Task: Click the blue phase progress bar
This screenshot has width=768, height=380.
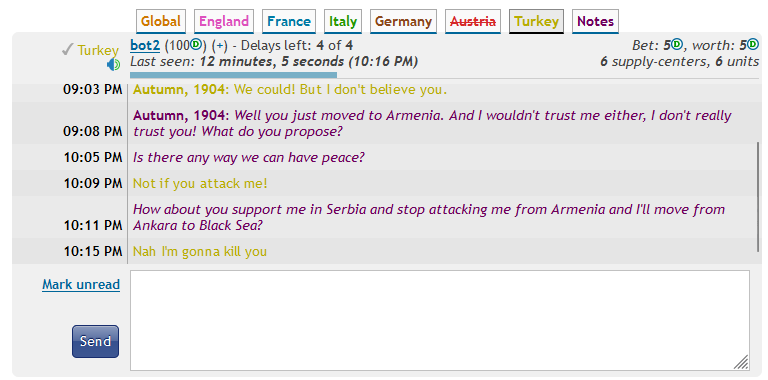Action: pyautogui.click(x=234, y=75)
